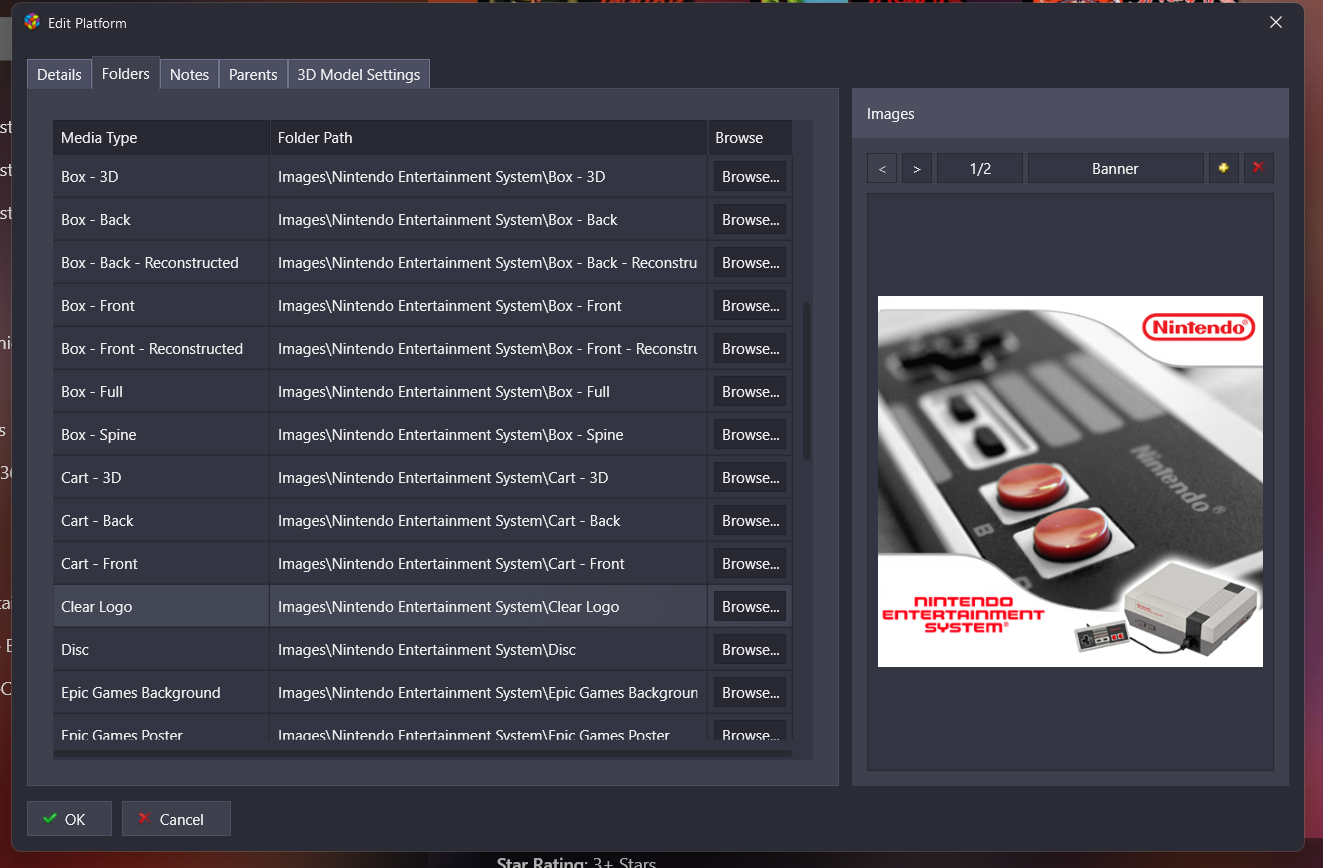Browse the folder for Box - Front - Reconstructed

(x=750, y=349)
